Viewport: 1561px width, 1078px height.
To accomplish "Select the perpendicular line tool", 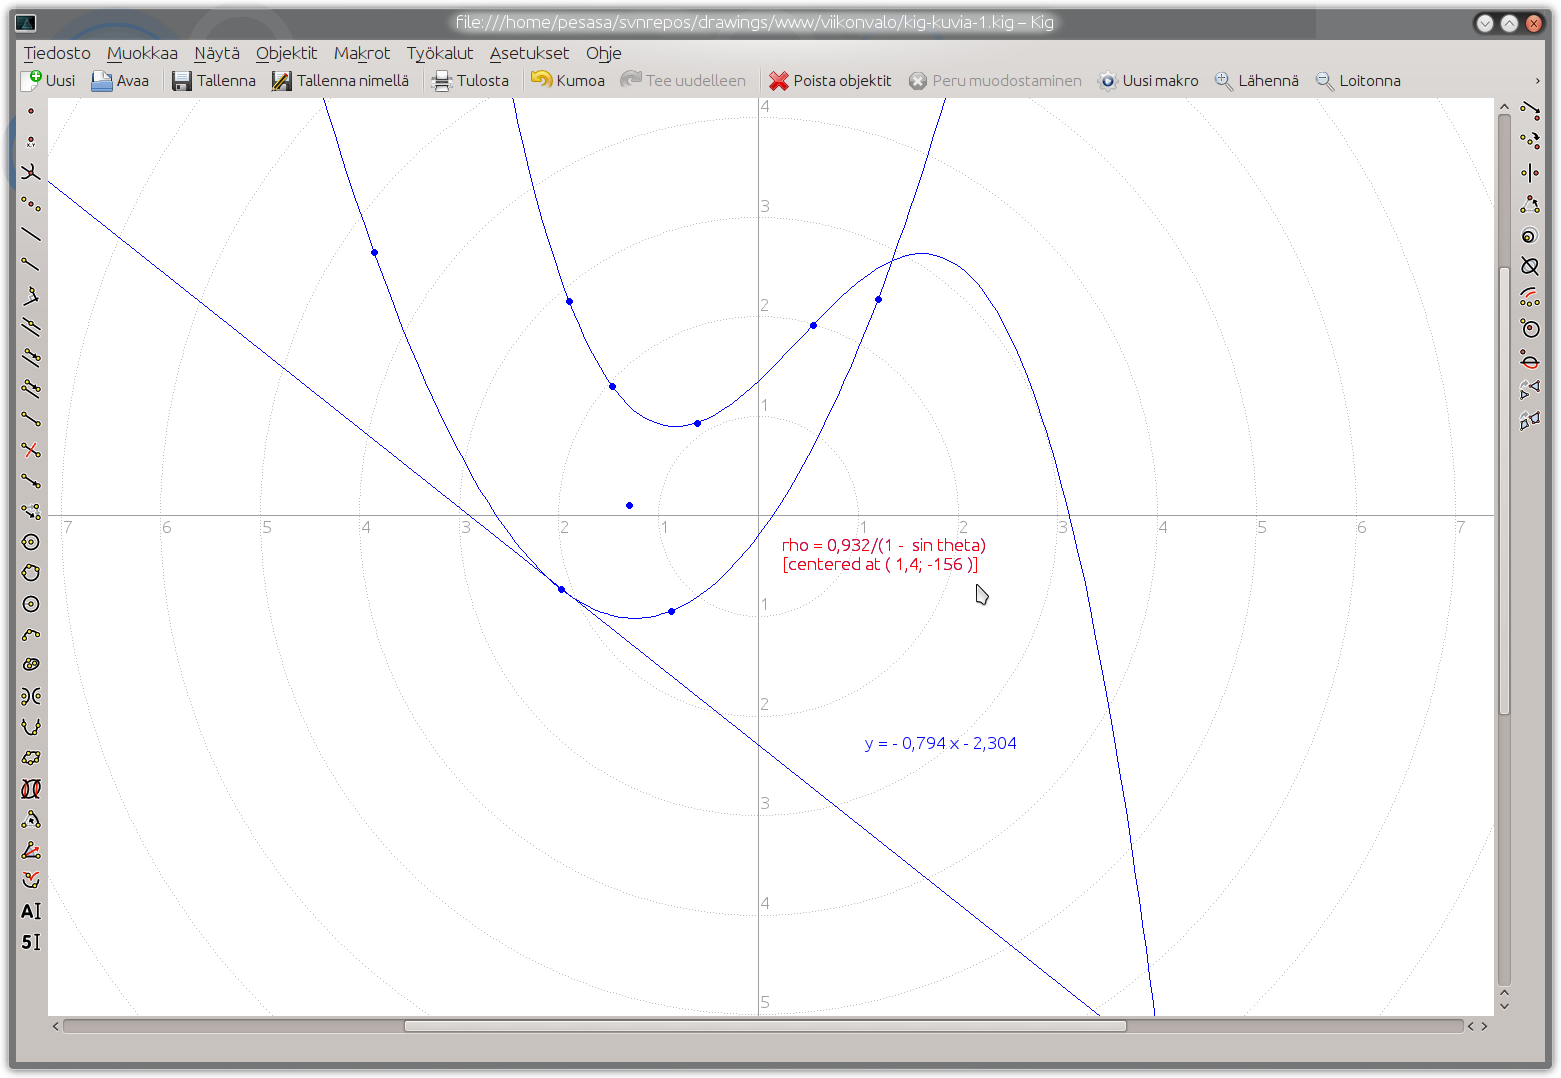I will (x=31, y=296).
